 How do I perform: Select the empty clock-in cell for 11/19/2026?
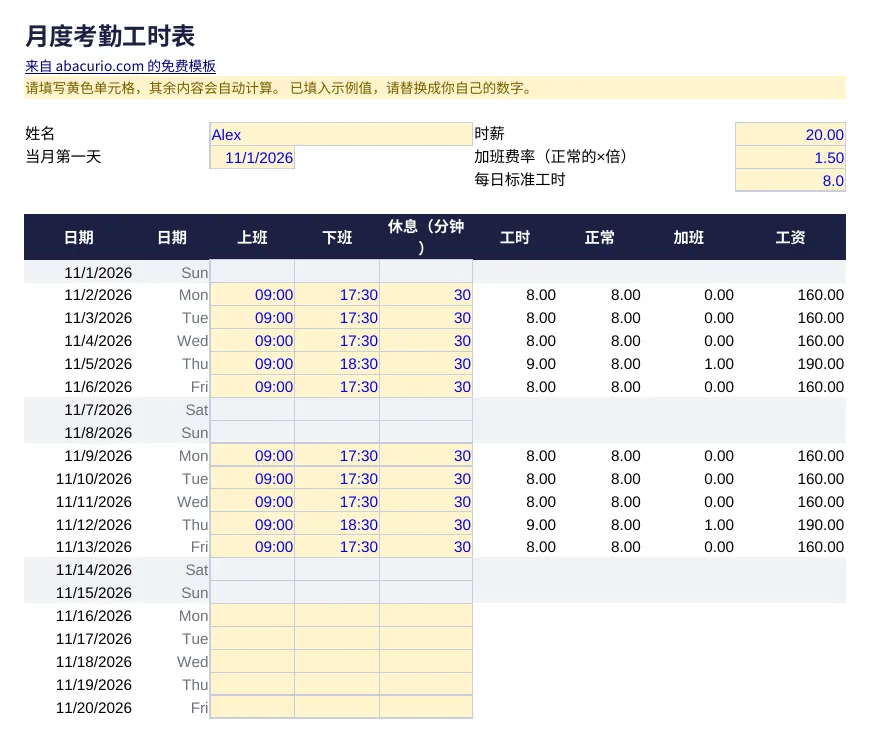click(x=252, y=684)
